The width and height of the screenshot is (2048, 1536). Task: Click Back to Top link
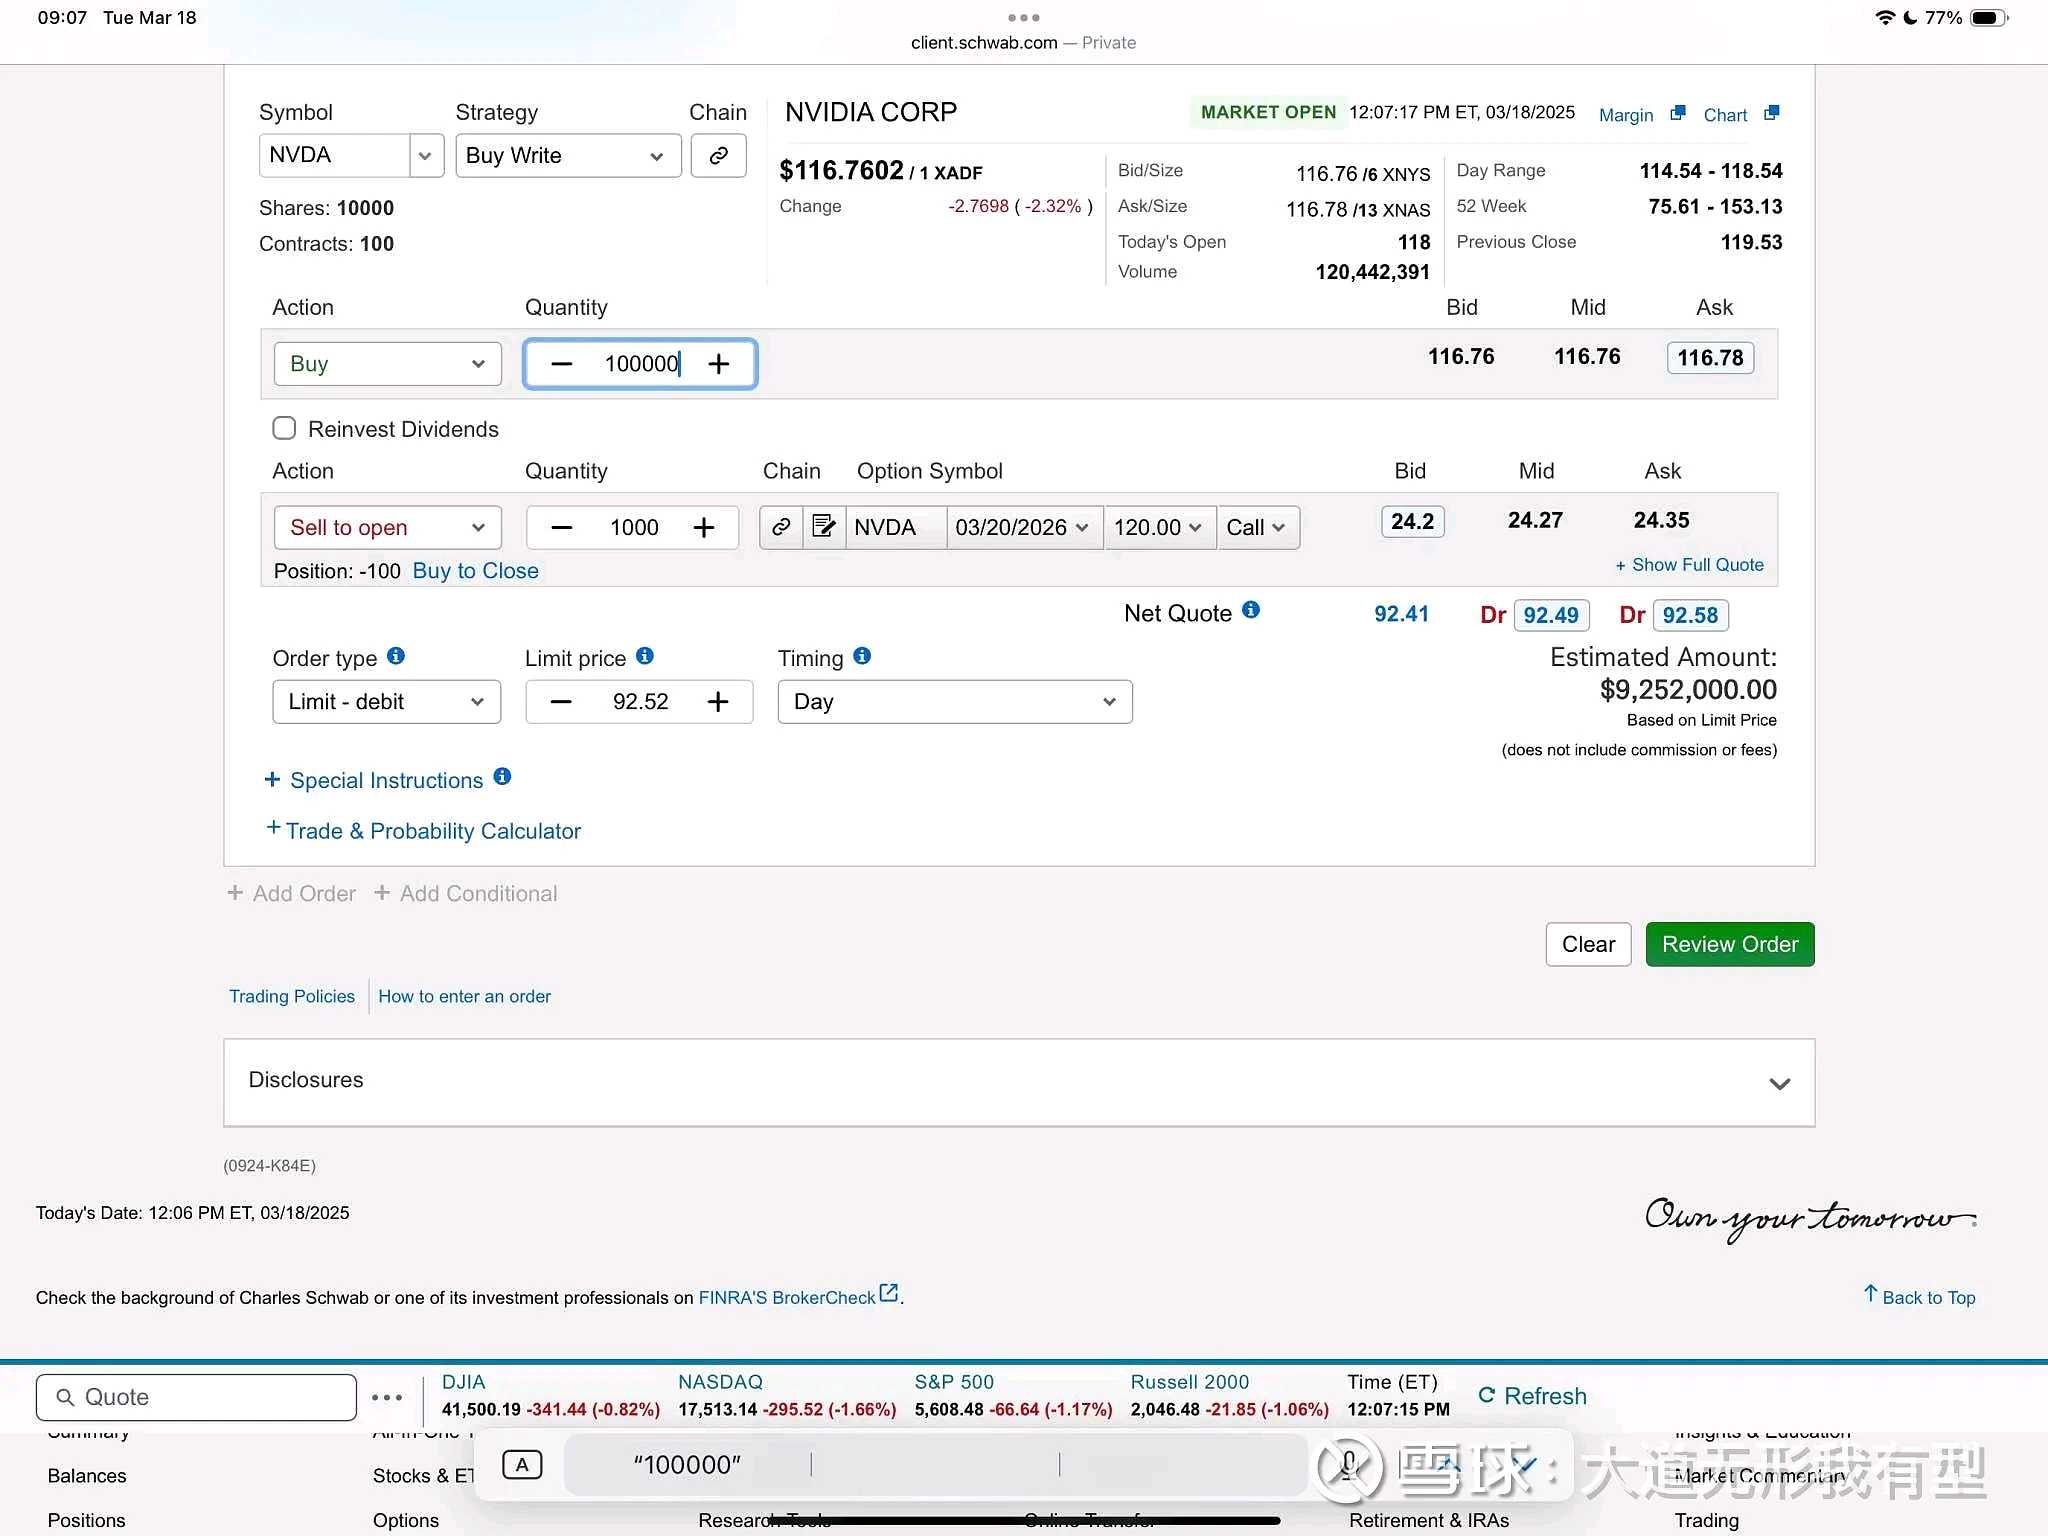[1919, 1297]
